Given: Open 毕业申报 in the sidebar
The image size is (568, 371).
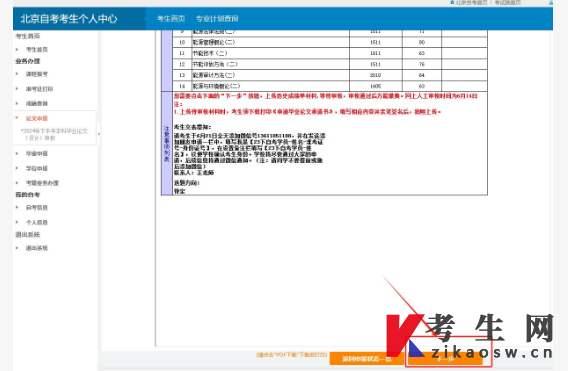Looking at the screenshot, I should (37, 154).
